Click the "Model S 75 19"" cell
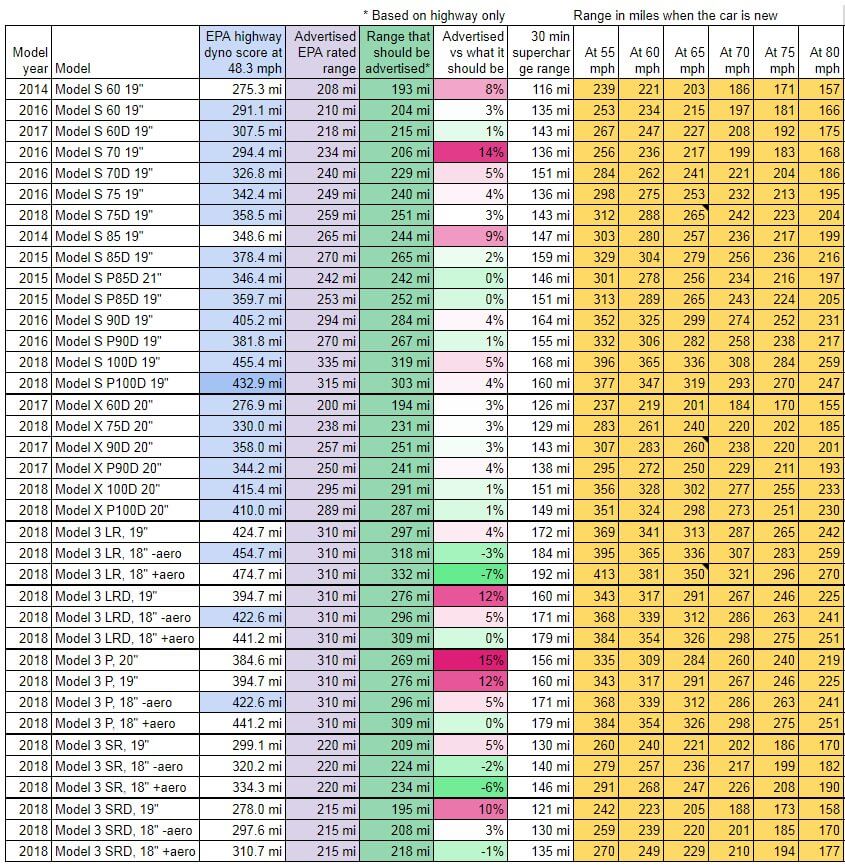Viewport: 845px width, 868px height. point(126,194)
